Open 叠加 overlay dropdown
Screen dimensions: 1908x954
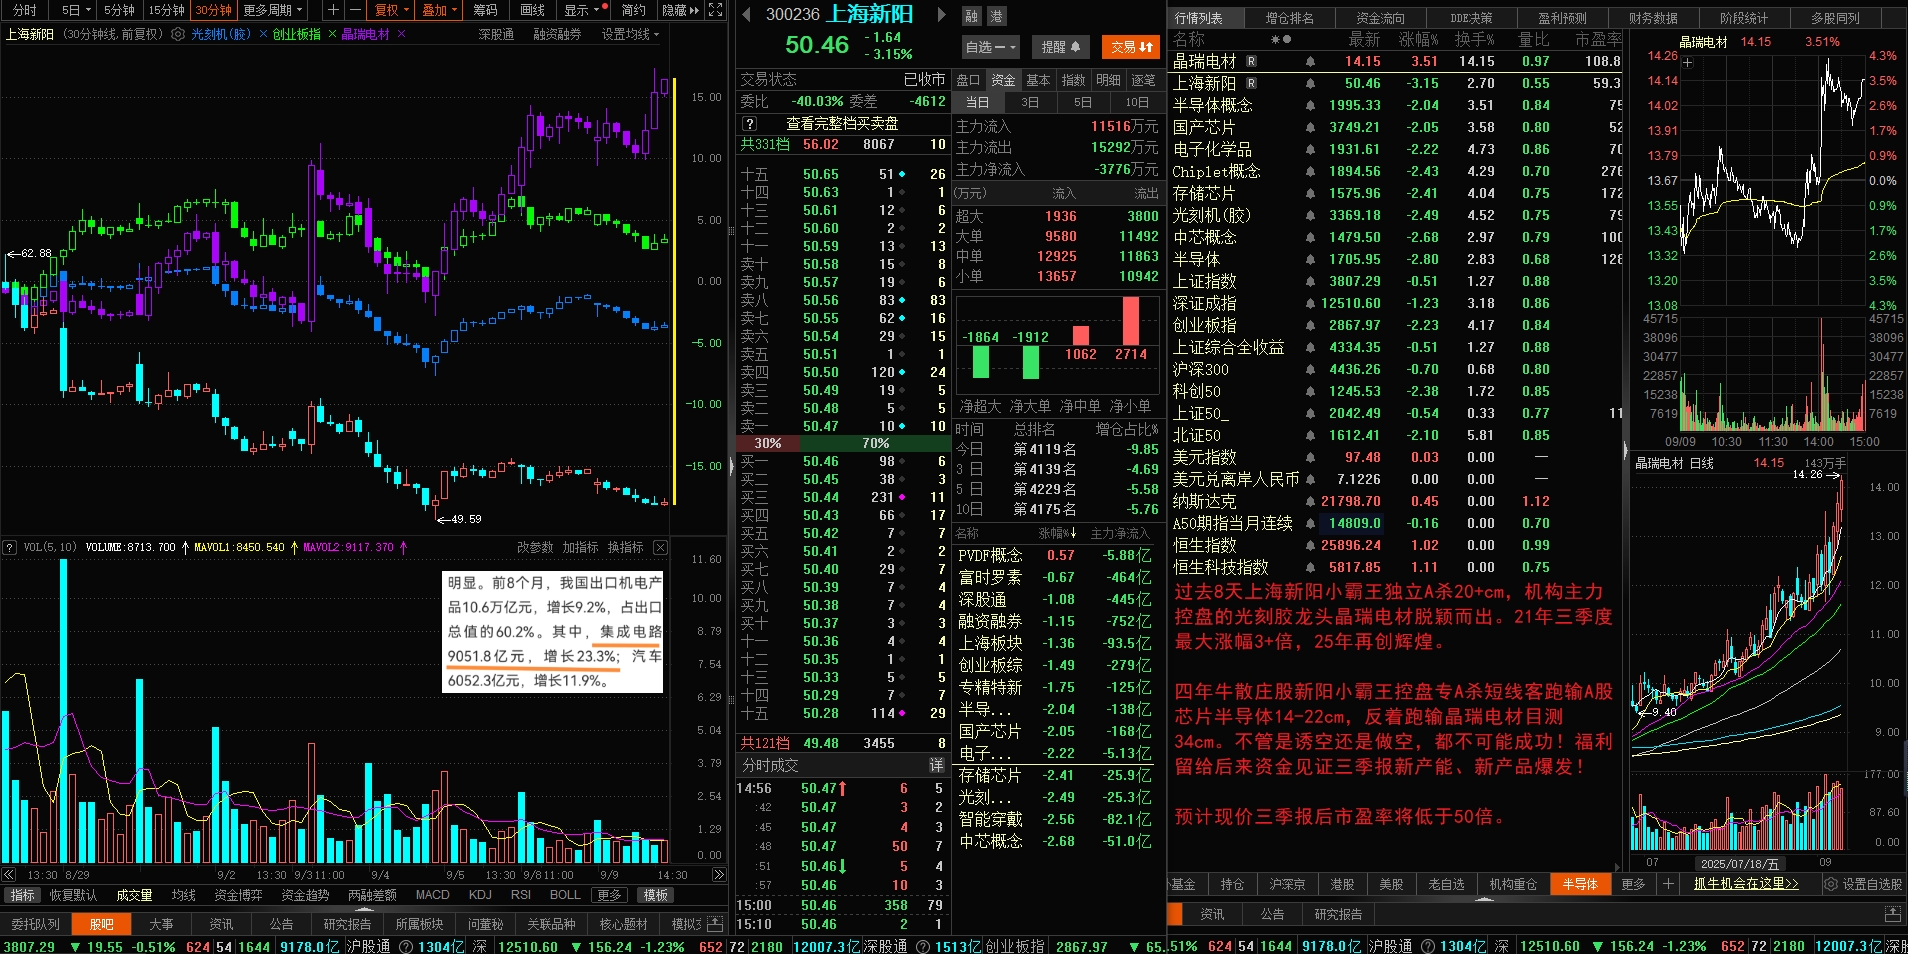[x=439, y=10]
